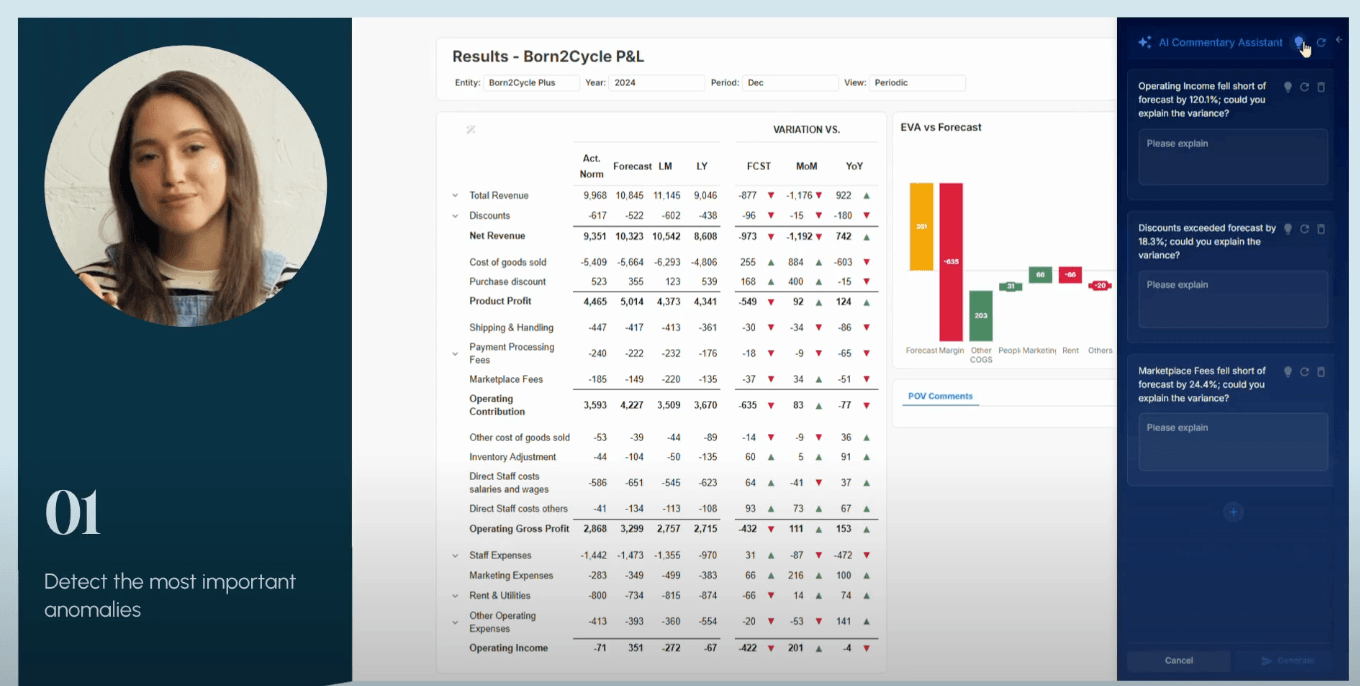This screenshot has height=686, width=1360.
Task: Click the lightbulb icon on the Operating Income question
Action: click(1288, 87)
